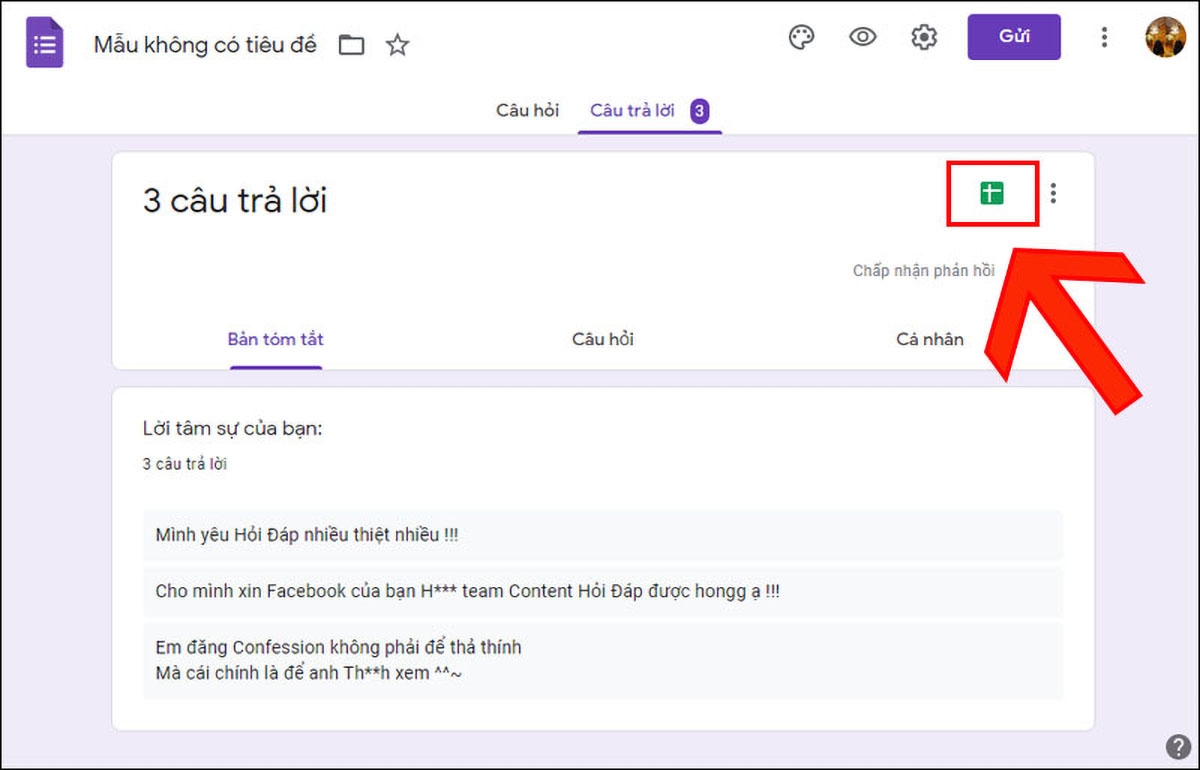This screenshot has height=770, width=1200.
Task: Open the top-right more options menu
Action: pyautogui.click(x=1104, y=37)
